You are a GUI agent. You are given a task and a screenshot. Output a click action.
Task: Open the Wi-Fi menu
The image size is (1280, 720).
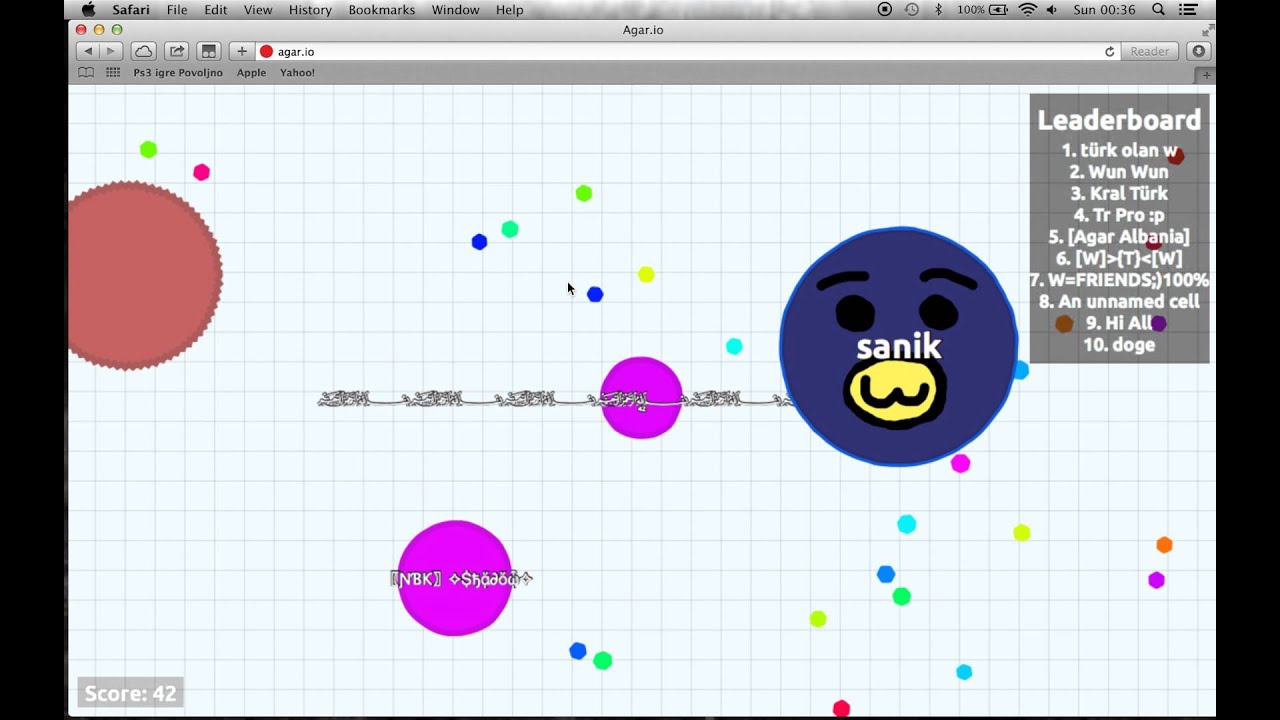(x=1027, y=9)
